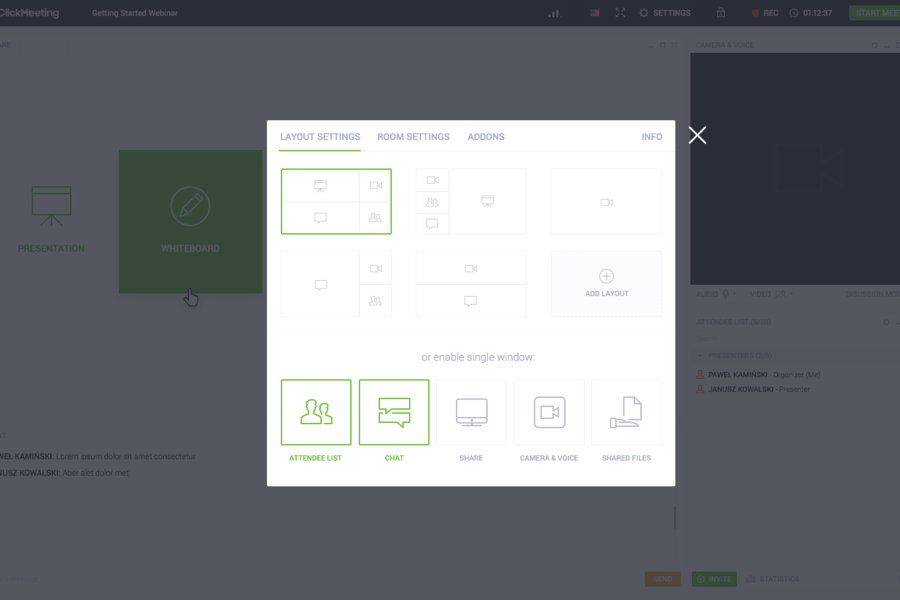Enable the Attendee List single window
This screenshot has width=900, height=600.
(x=316, y=412)
